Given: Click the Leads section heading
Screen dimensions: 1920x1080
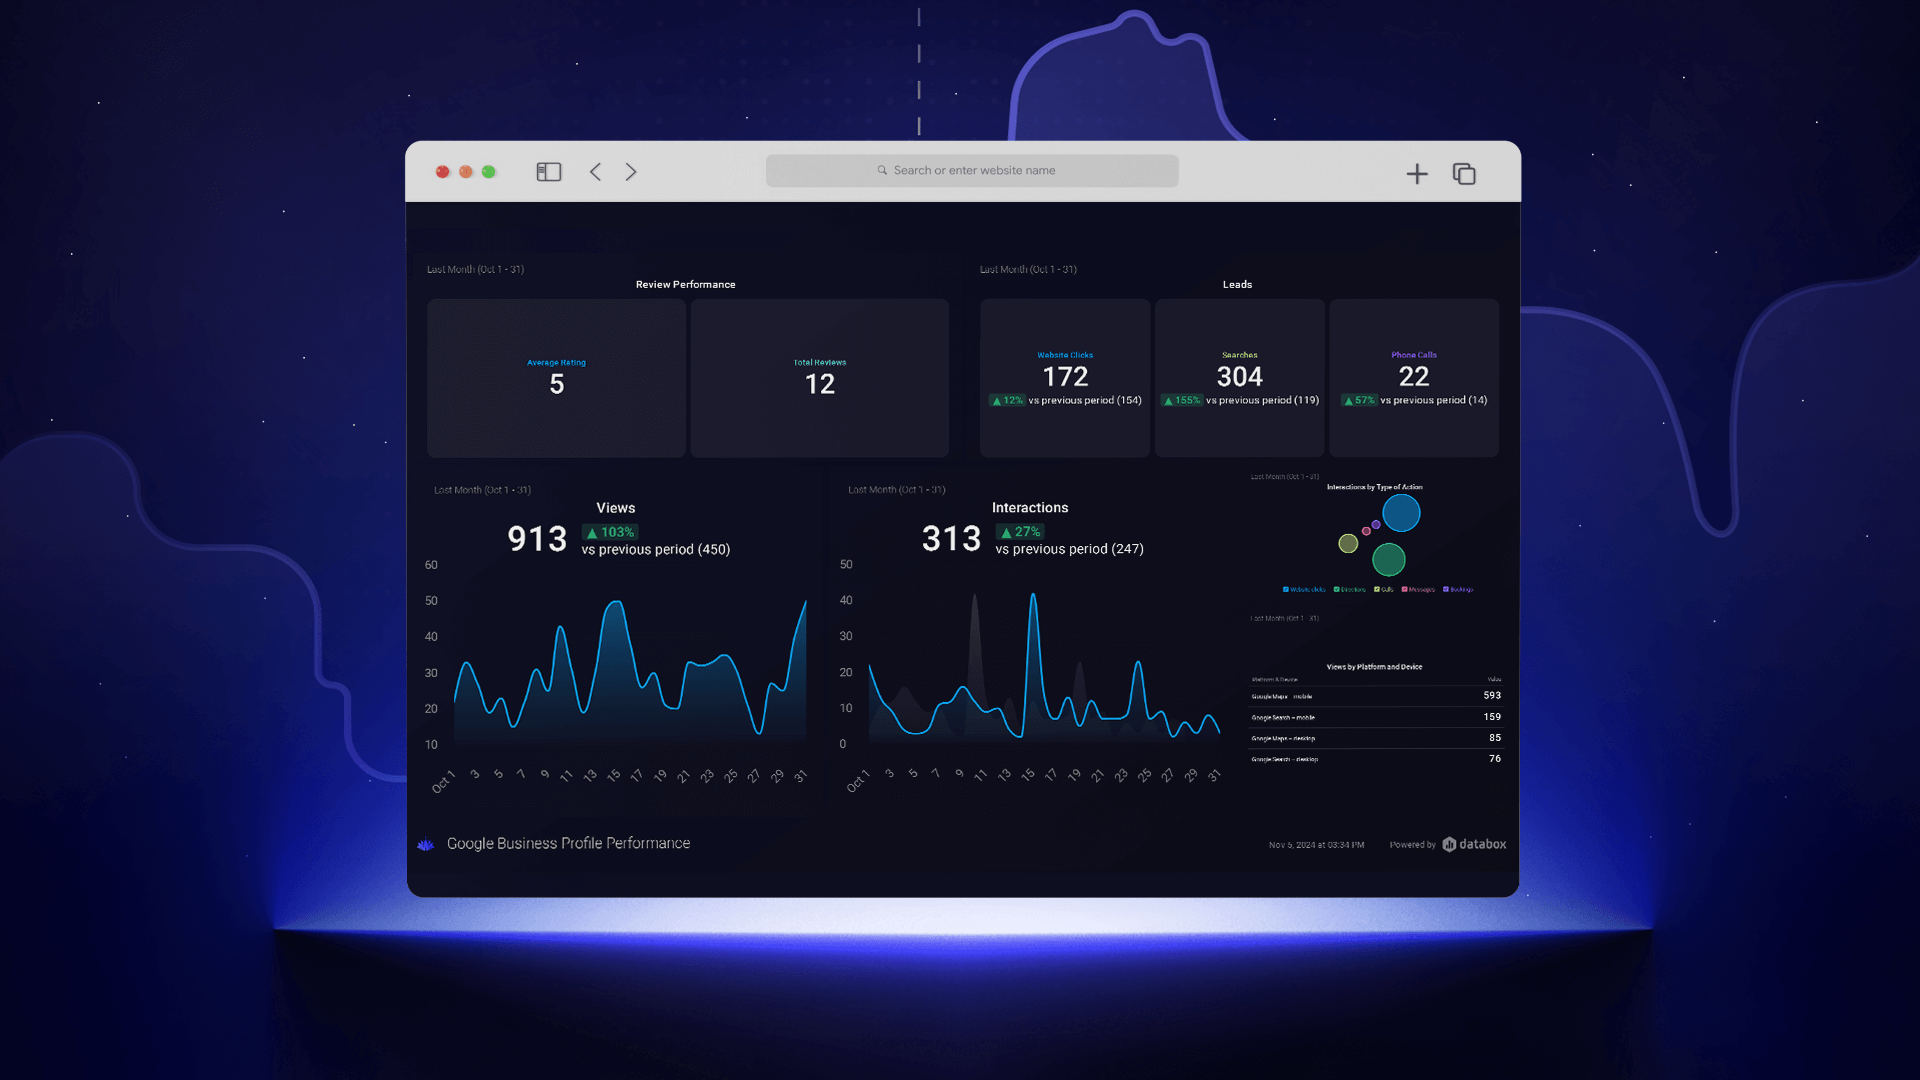Looking at the screenshot, I should [x=1237, y=285].
